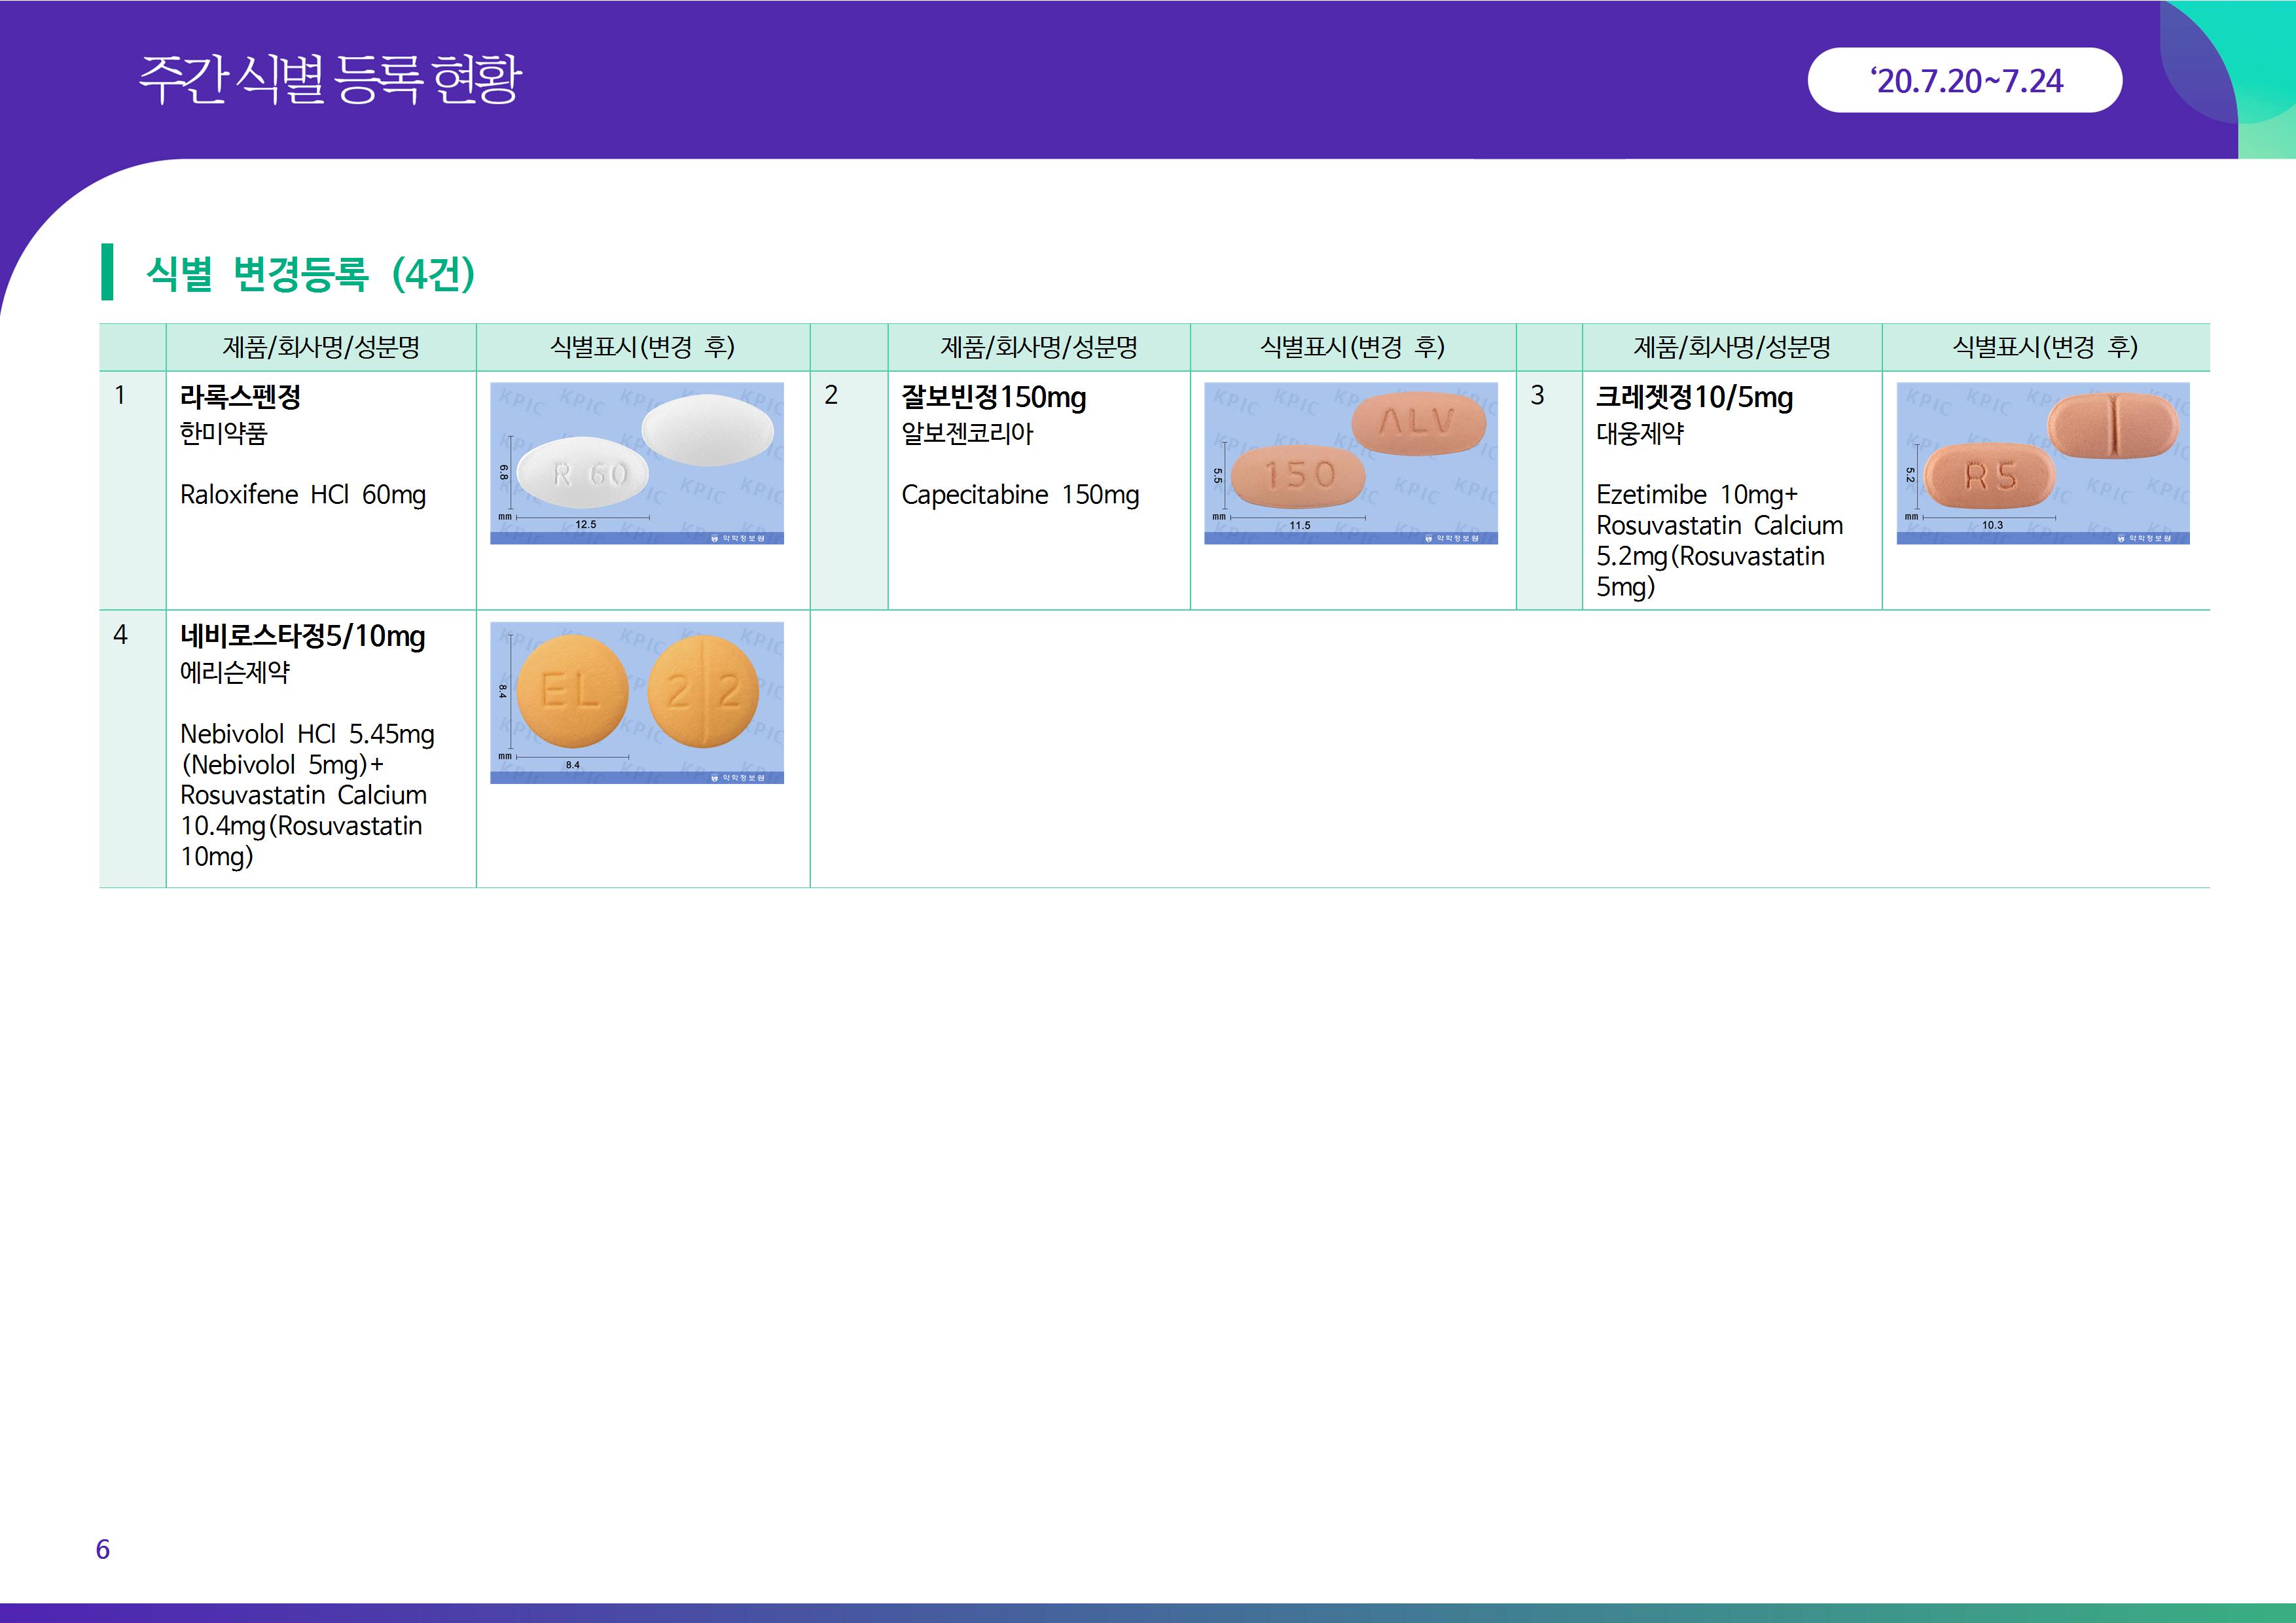The width and height of the screenshot is (2296, 1623).
Task: Click the 2|2 scored round yellow tablet
Action: coord(703,691)
